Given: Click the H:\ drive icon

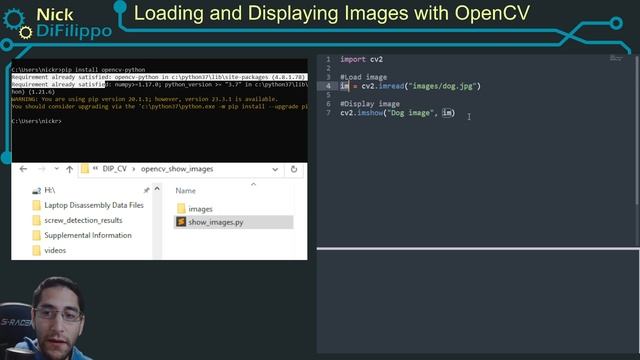Looking at the screenshot, I should [36, 191].
